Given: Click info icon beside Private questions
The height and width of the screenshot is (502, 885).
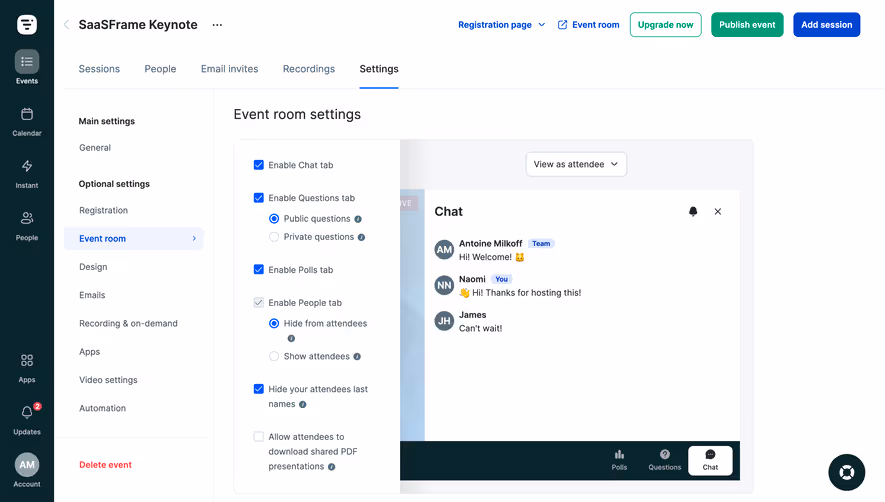Looking at the screenshot, I should click(361, 237).
